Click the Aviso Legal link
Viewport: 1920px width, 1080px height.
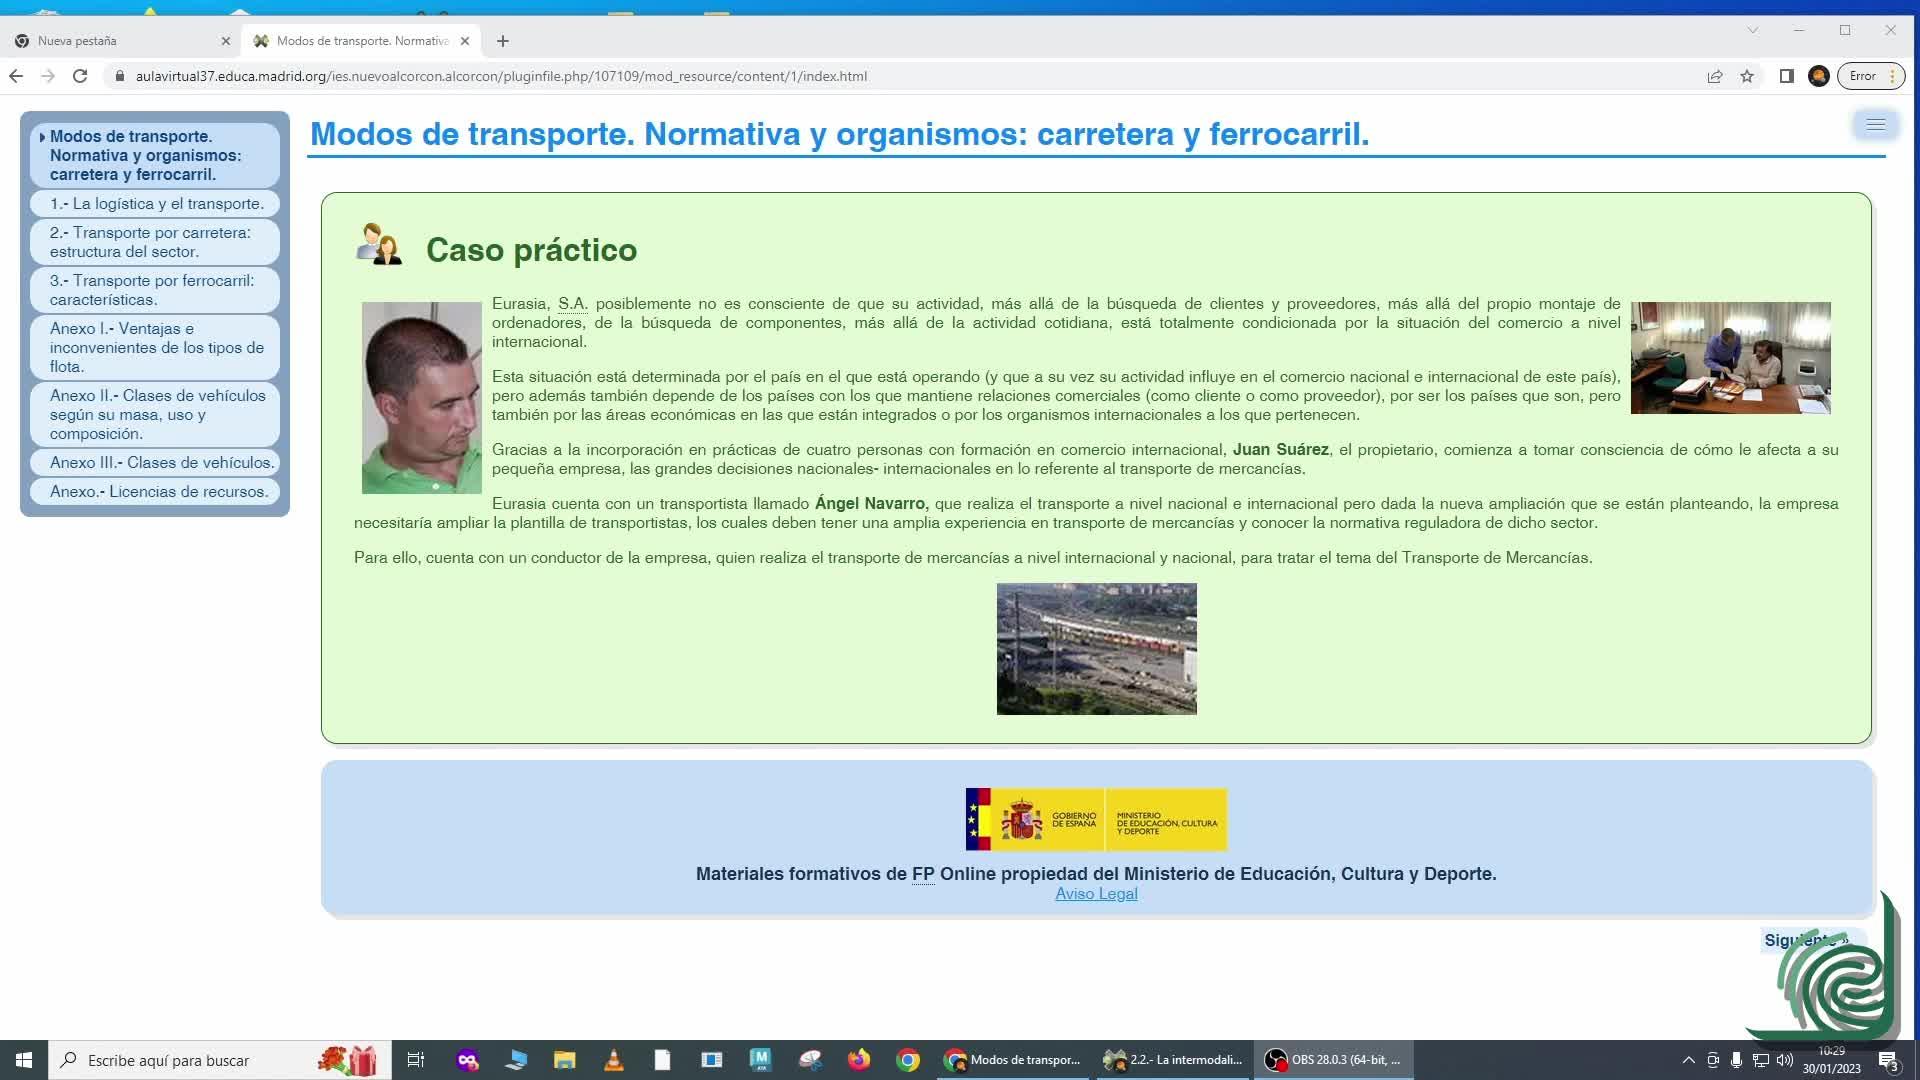point(1096,894)
